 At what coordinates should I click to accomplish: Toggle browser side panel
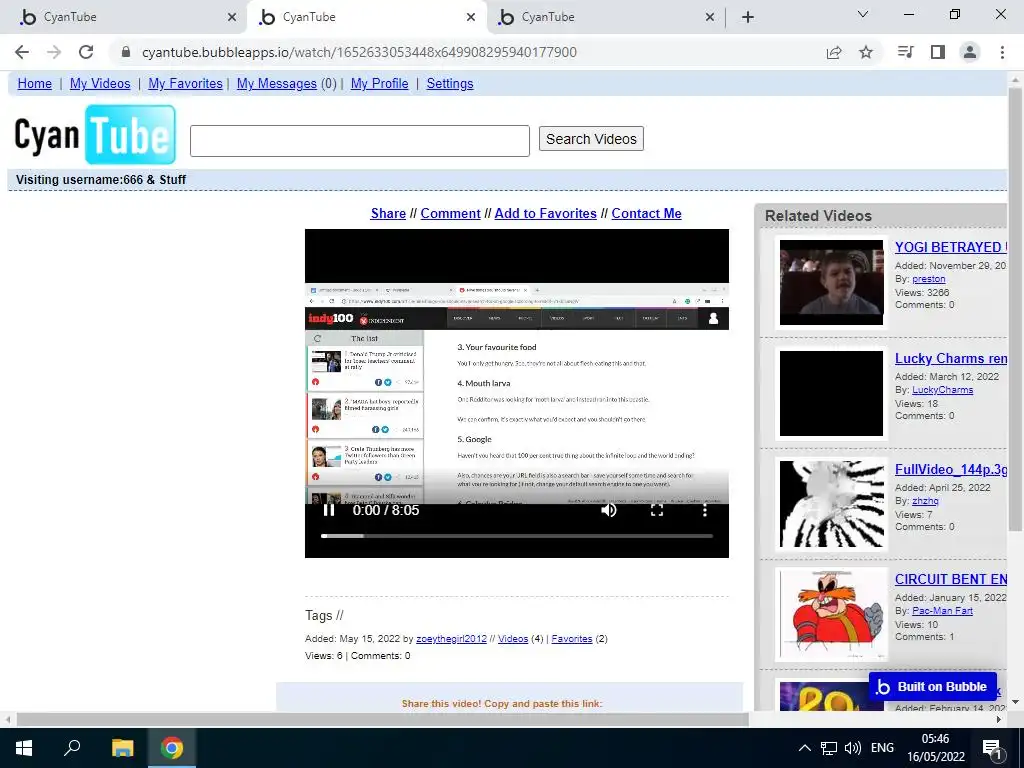pos(938,52)
